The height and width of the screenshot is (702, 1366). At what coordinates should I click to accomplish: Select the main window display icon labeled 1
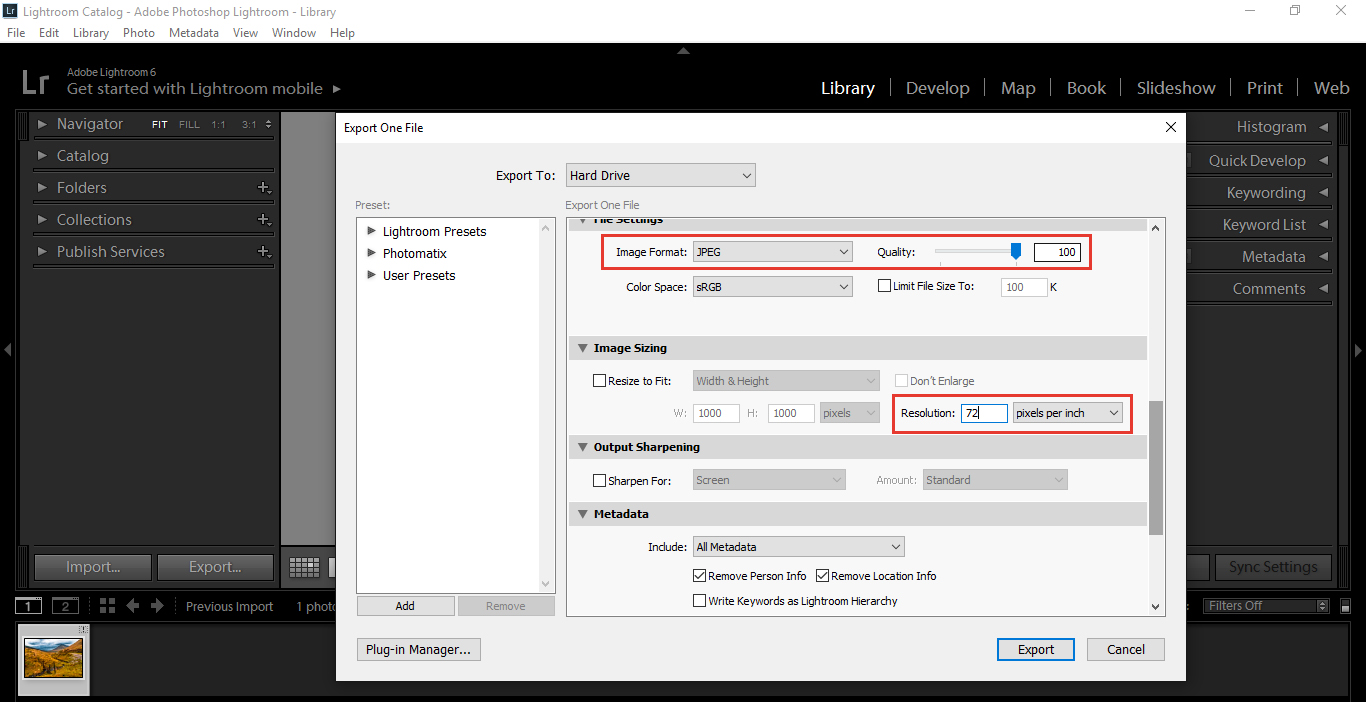(29, 606)
